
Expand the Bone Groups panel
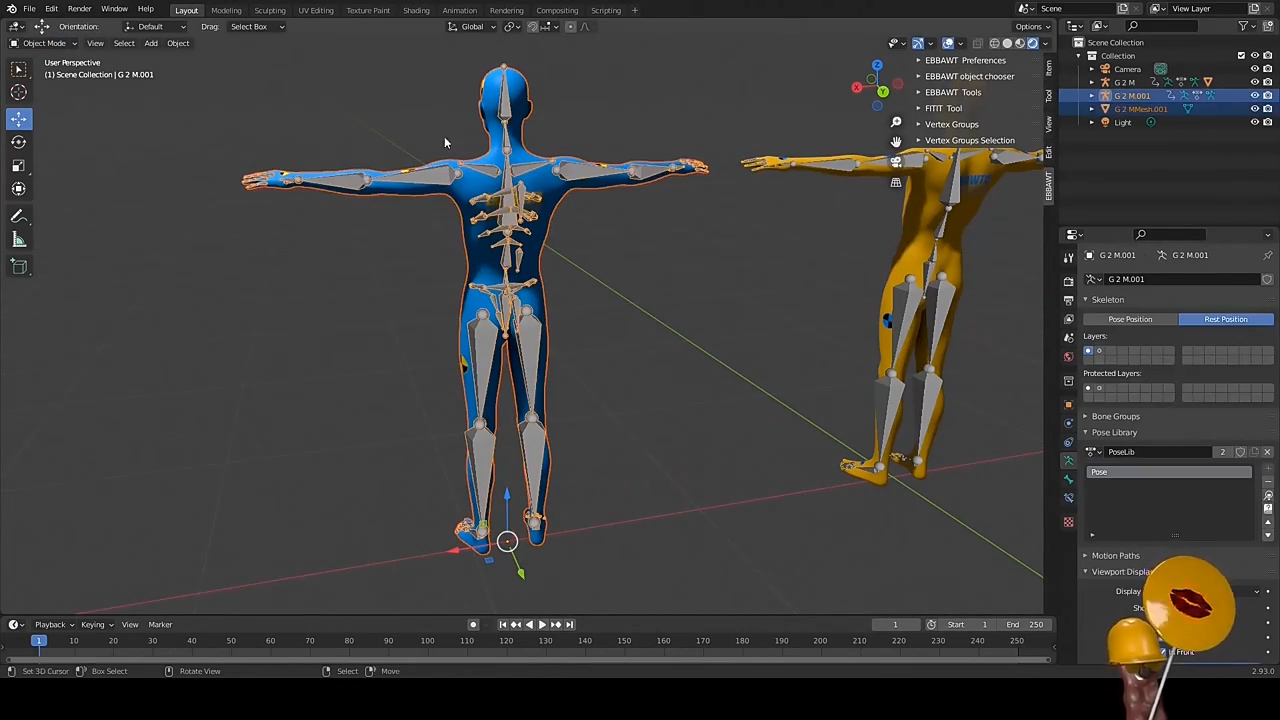coord(1115,416)
